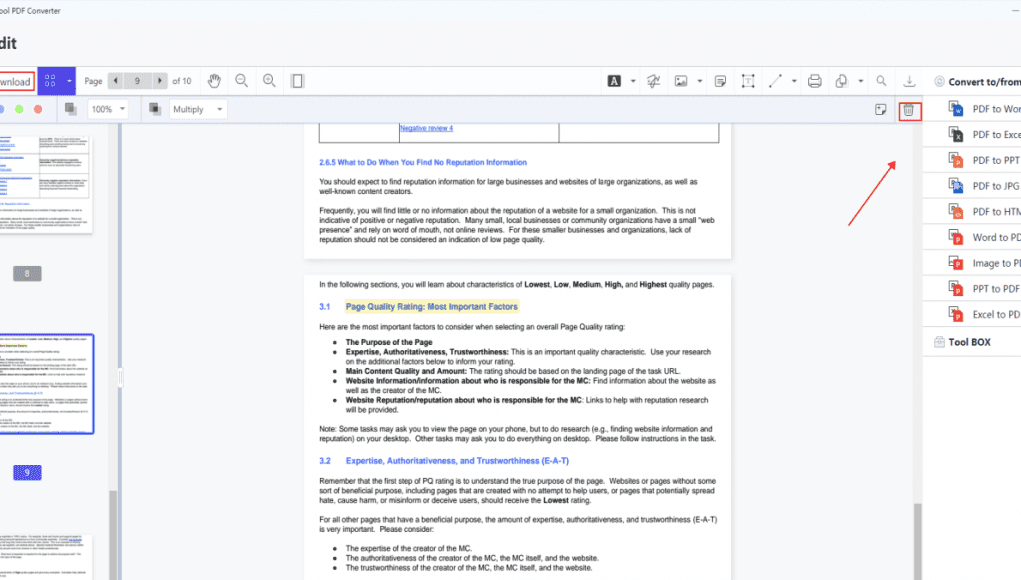The image size is (1021, 580).
Task: Zoom in on the document
Action: (x=269, y=81)
